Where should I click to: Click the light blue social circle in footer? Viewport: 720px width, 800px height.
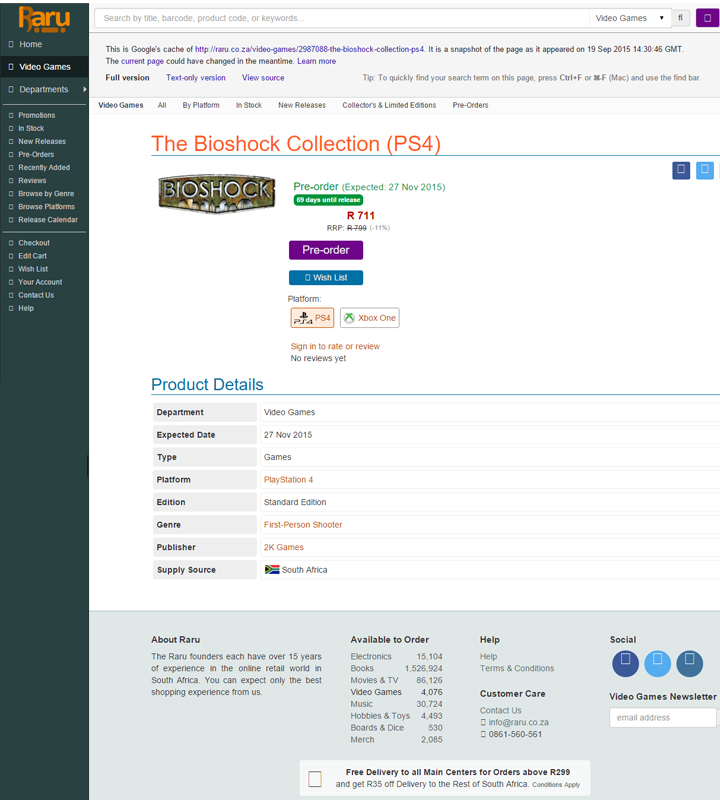[x=658, y=663]
